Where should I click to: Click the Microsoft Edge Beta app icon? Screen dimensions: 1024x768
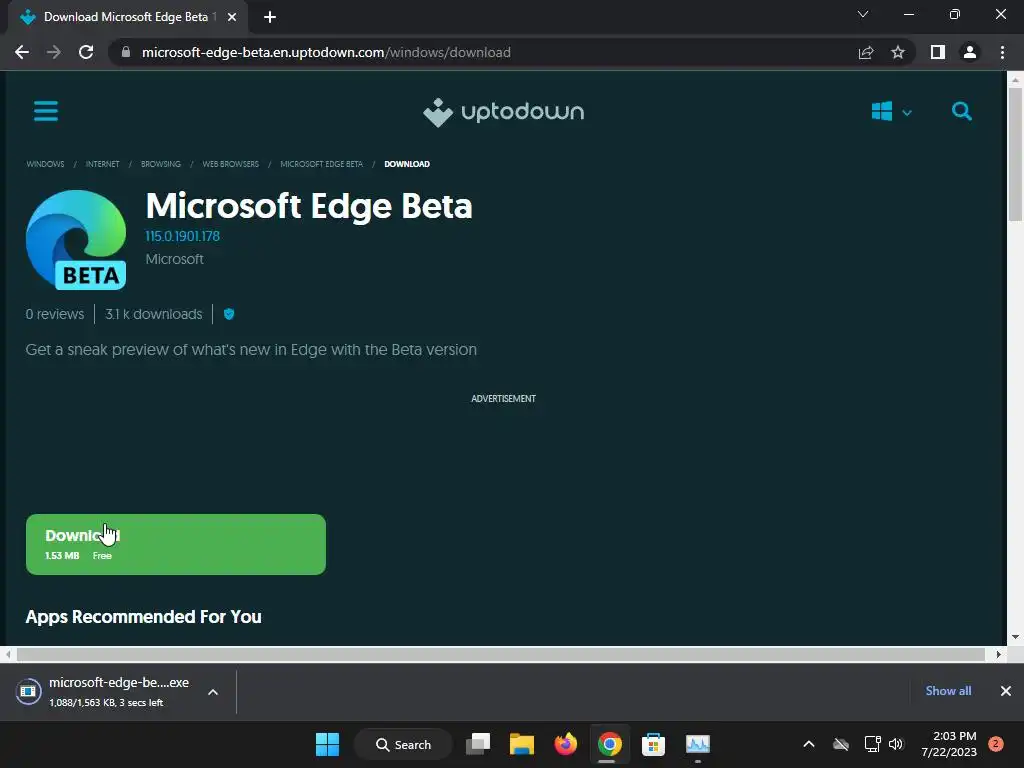pyautogui.click(x=76, y=240)
